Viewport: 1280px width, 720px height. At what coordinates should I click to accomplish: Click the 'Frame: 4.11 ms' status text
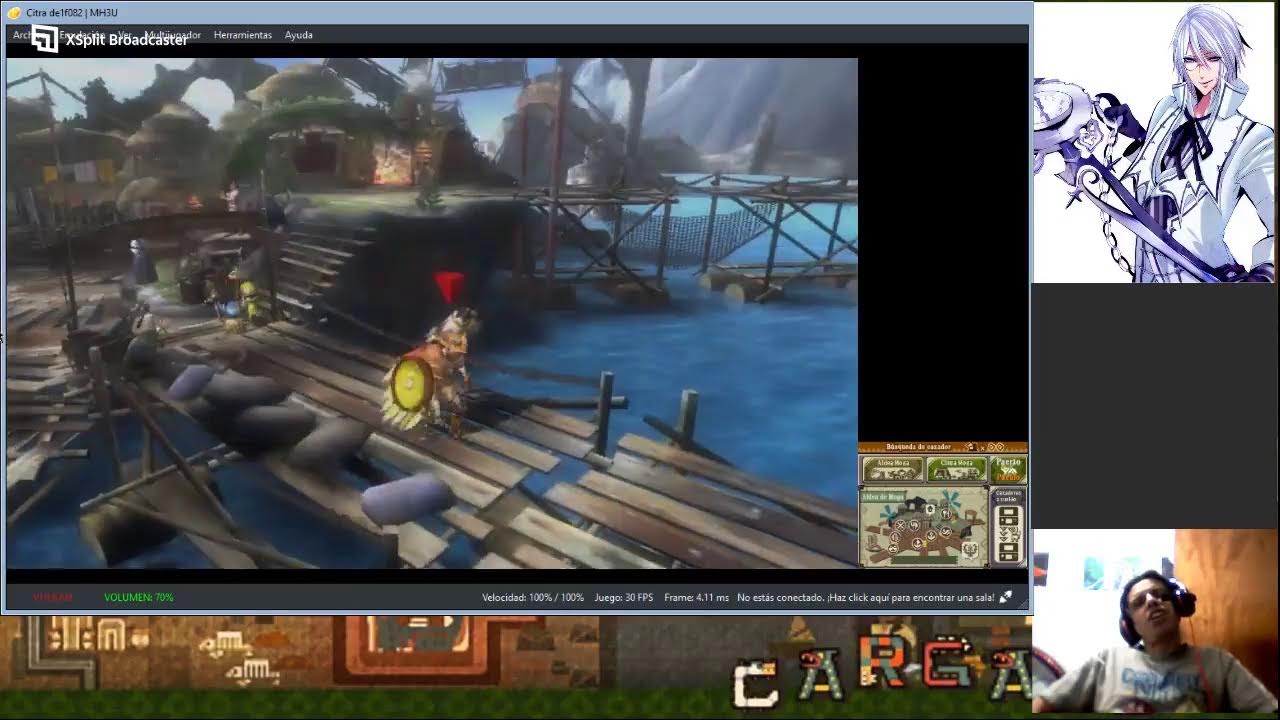click(696, 597)
